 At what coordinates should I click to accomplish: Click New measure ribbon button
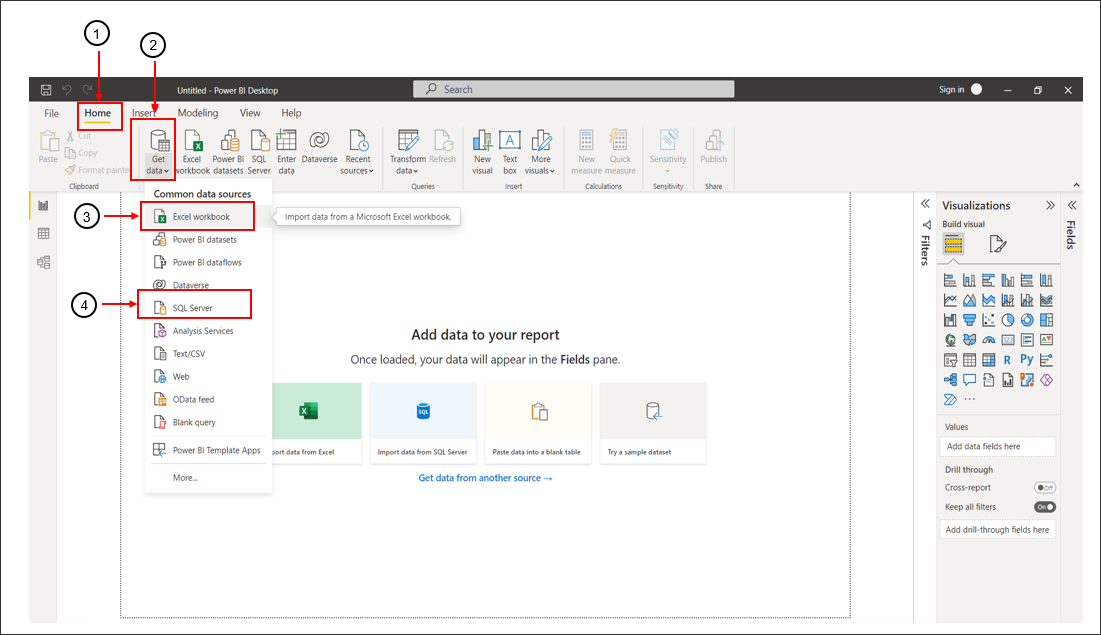(586, 152)
